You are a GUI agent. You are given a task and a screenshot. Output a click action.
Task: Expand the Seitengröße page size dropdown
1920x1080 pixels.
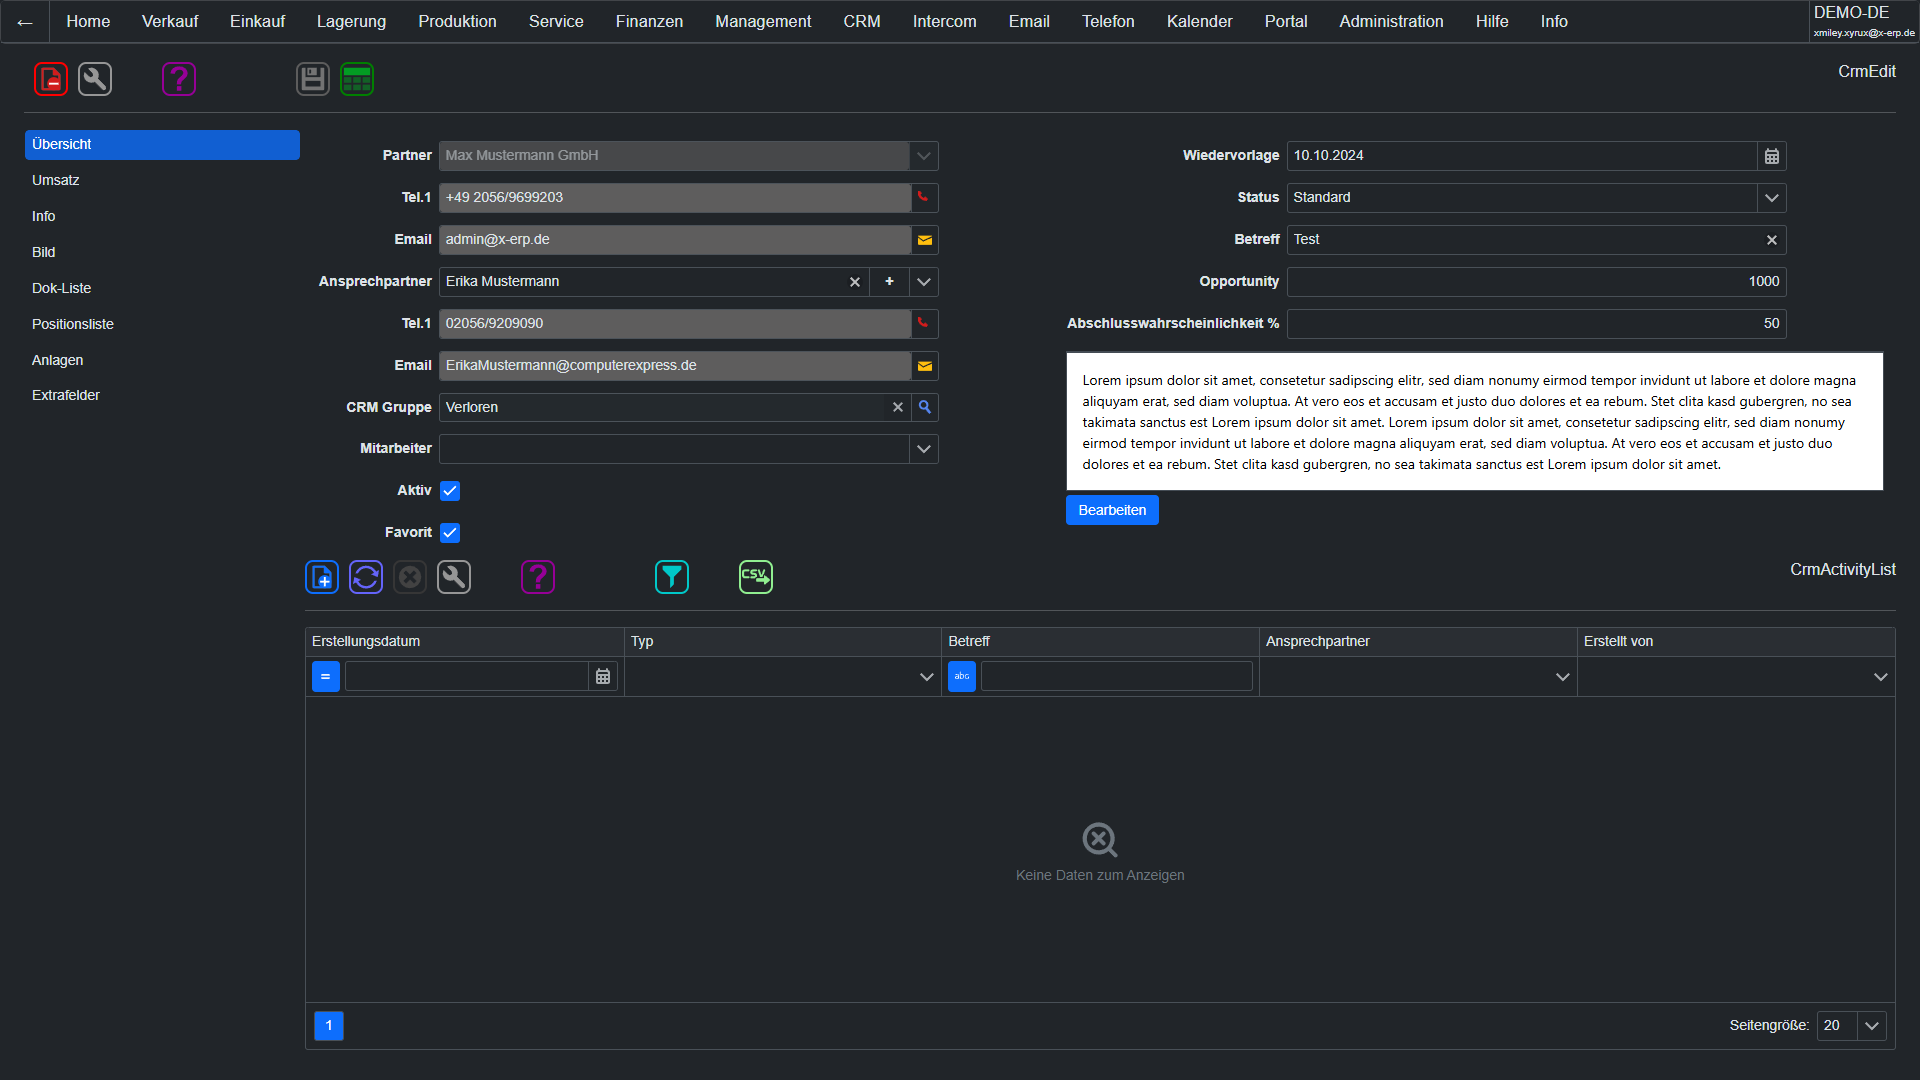1872,1026
